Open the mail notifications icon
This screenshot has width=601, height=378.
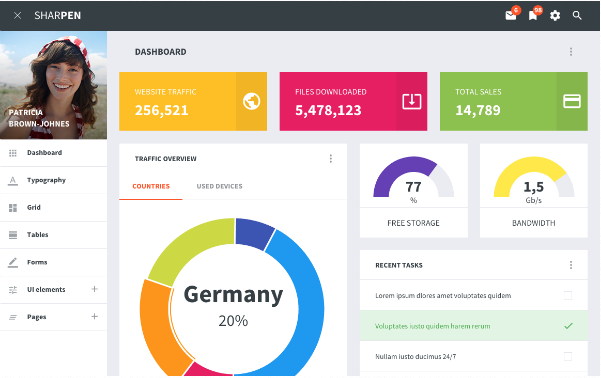[511, 15]
